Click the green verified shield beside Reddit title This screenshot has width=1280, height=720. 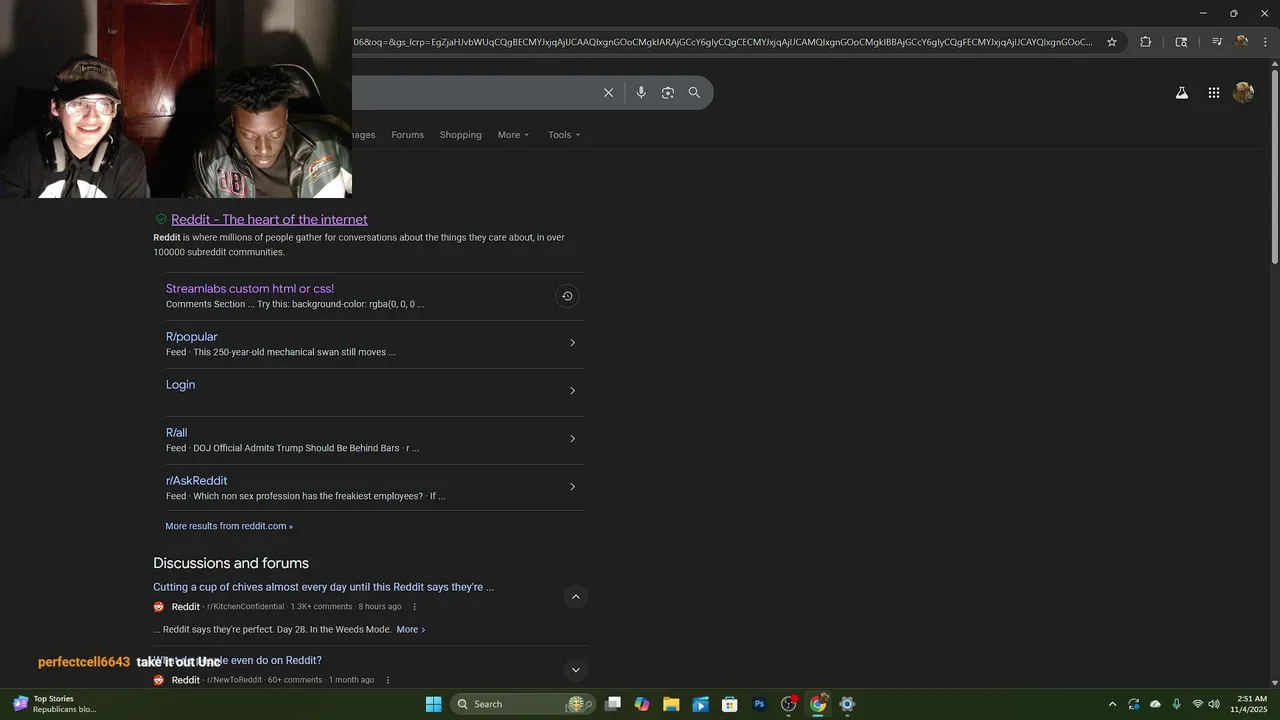click(x=160, y=219)
